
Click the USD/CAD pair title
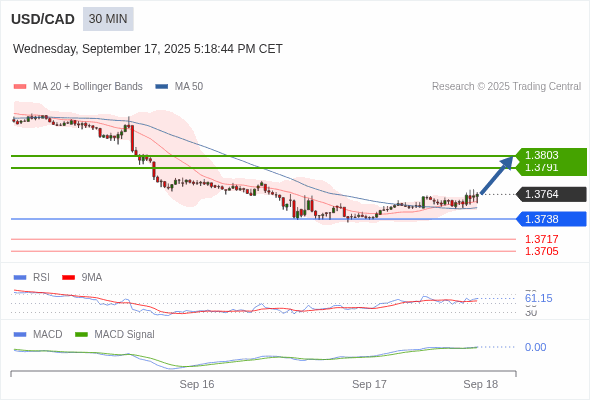tap(43, 19)
